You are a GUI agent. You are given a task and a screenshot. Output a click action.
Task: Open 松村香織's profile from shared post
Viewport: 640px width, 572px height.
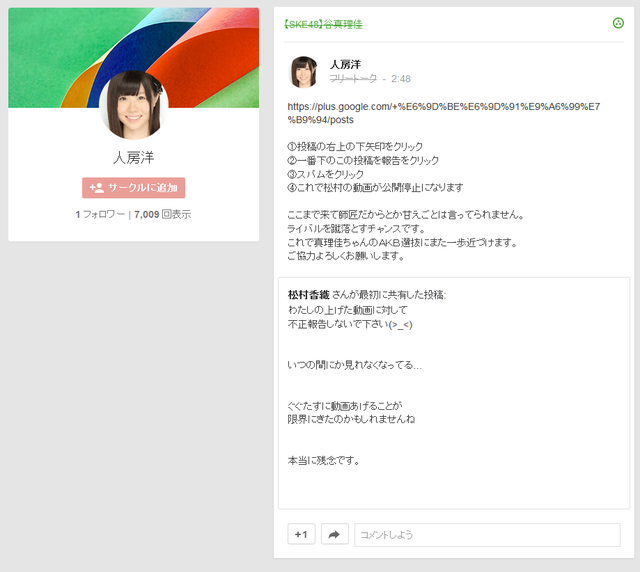(309, 294)
